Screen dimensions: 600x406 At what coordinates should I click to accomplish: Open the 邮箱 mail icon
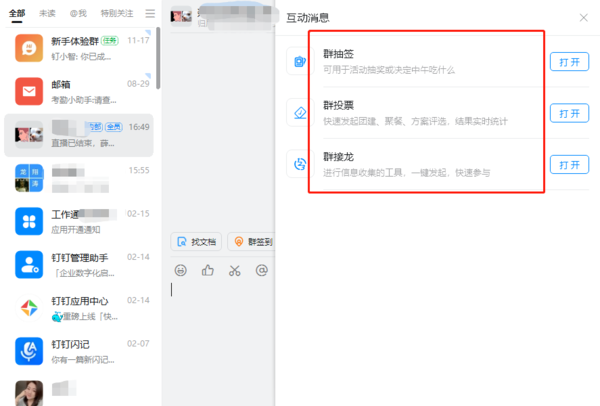click(x=29, y=91)
